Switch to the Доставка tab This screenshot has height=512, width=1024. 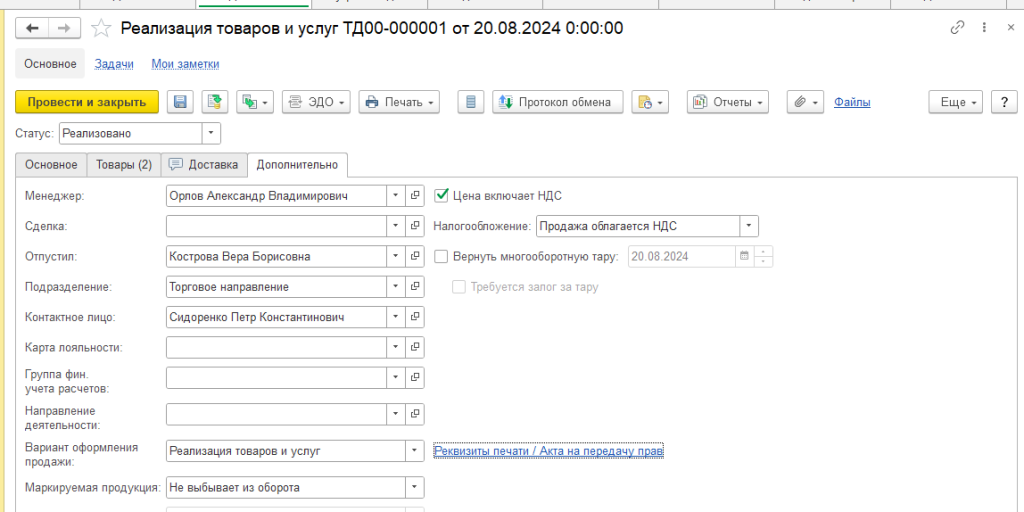(x=204, y=164)
